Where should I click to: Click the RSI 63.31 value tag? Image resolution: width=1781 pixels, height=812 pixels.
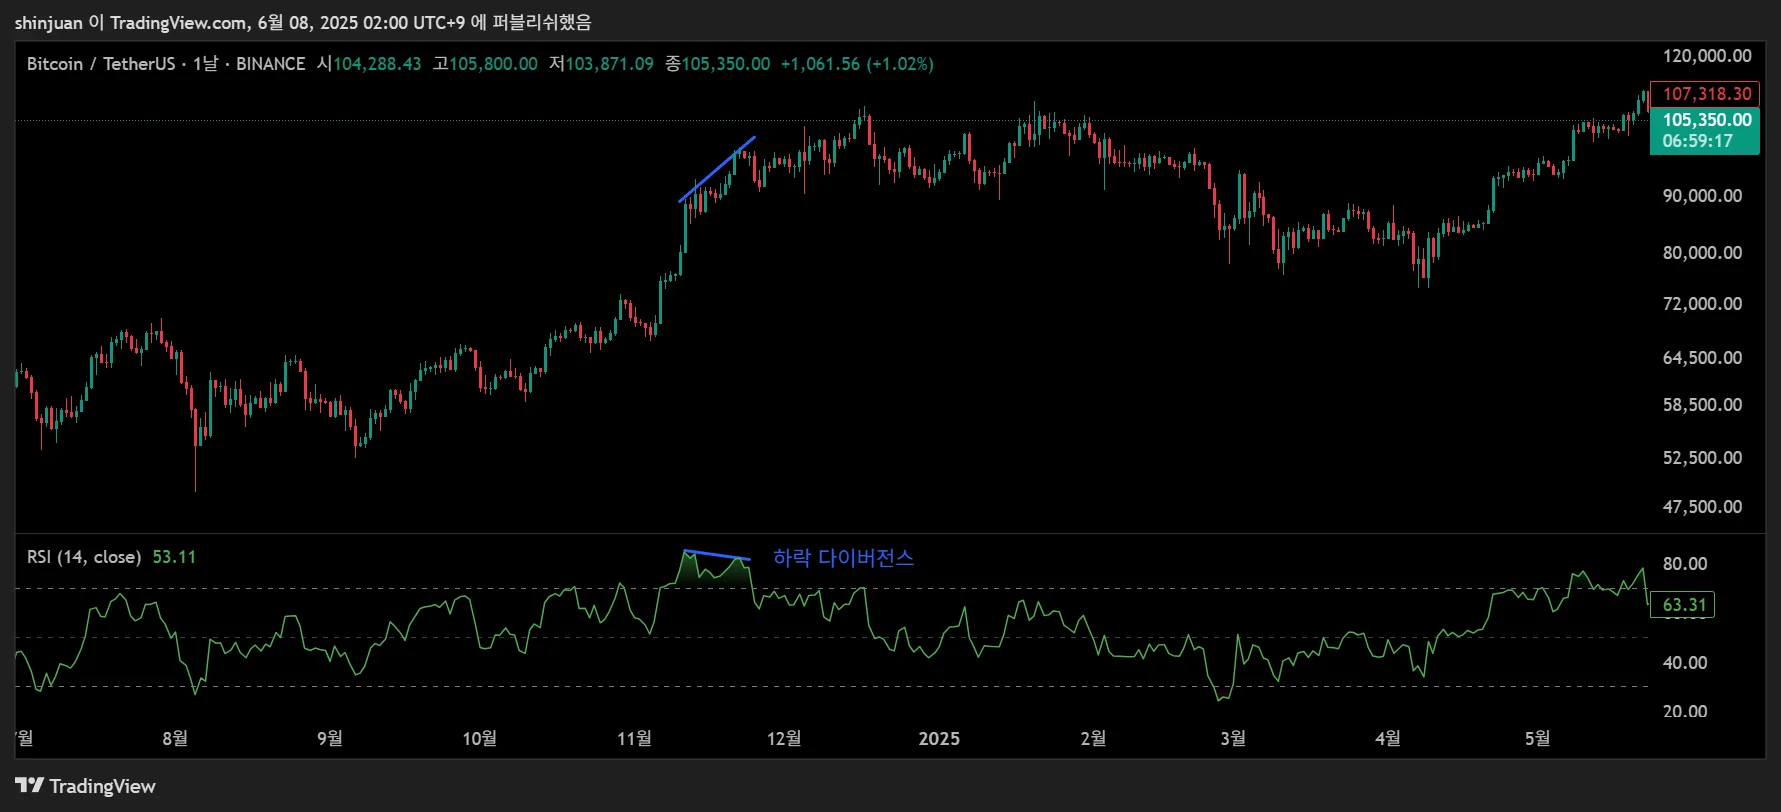coord(1684,605)
